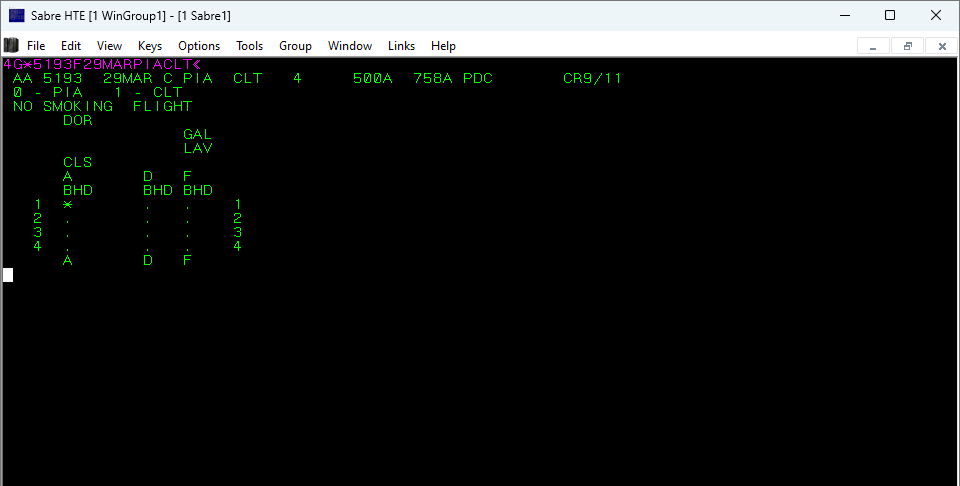The image size is (960, 486).
Task: Open the Help menu
Action: [x=443, y=46]
